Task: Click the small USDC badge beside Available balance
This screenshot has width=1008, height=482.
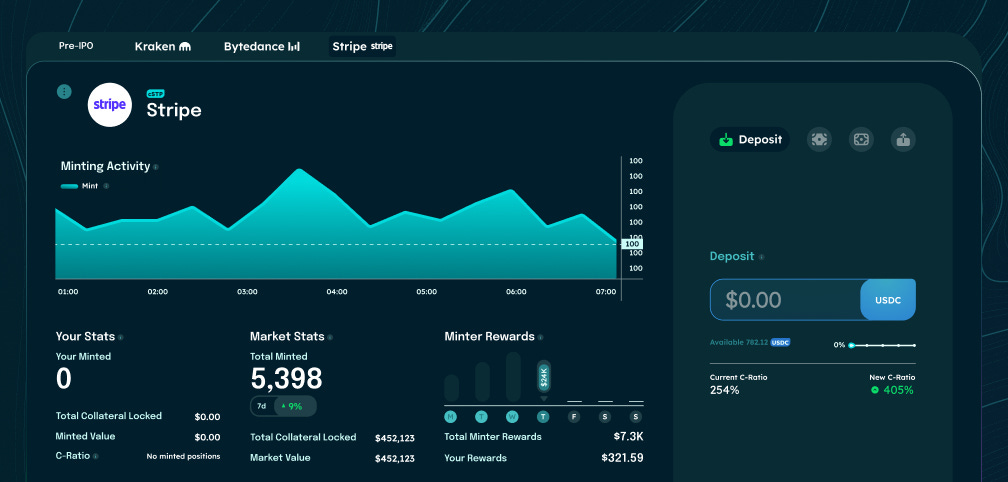Action: coord(780,343)
